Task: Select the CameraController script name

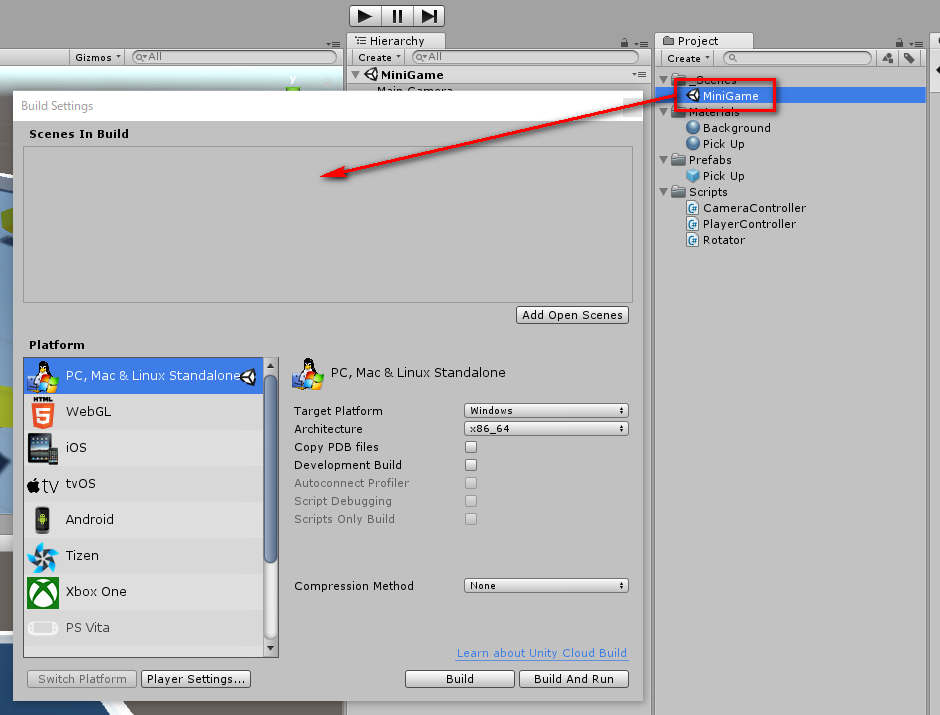Action: [754, 208]
